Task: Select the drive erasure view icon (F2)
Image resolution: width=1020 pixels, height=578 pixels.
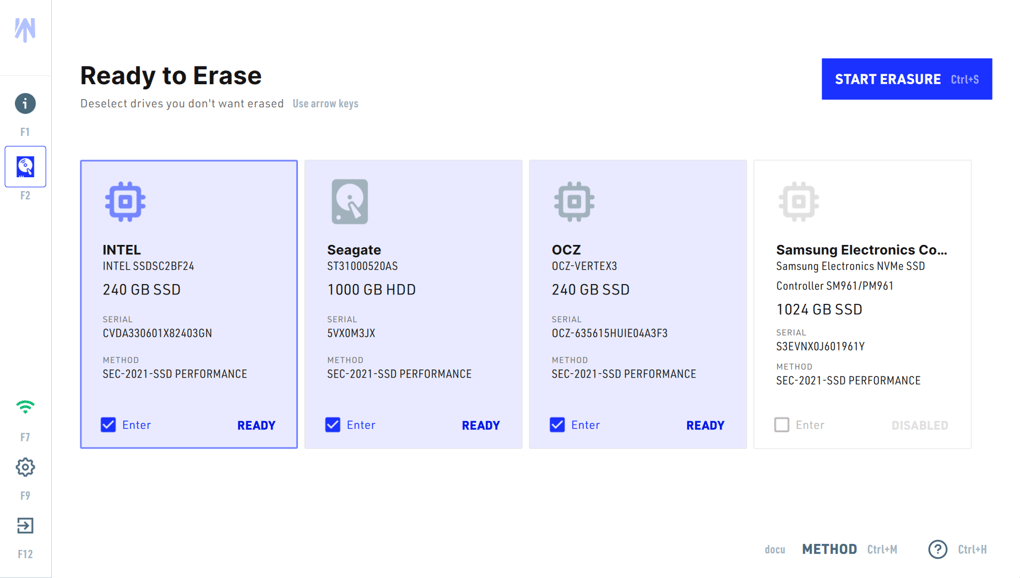Action: pos(25,166)
